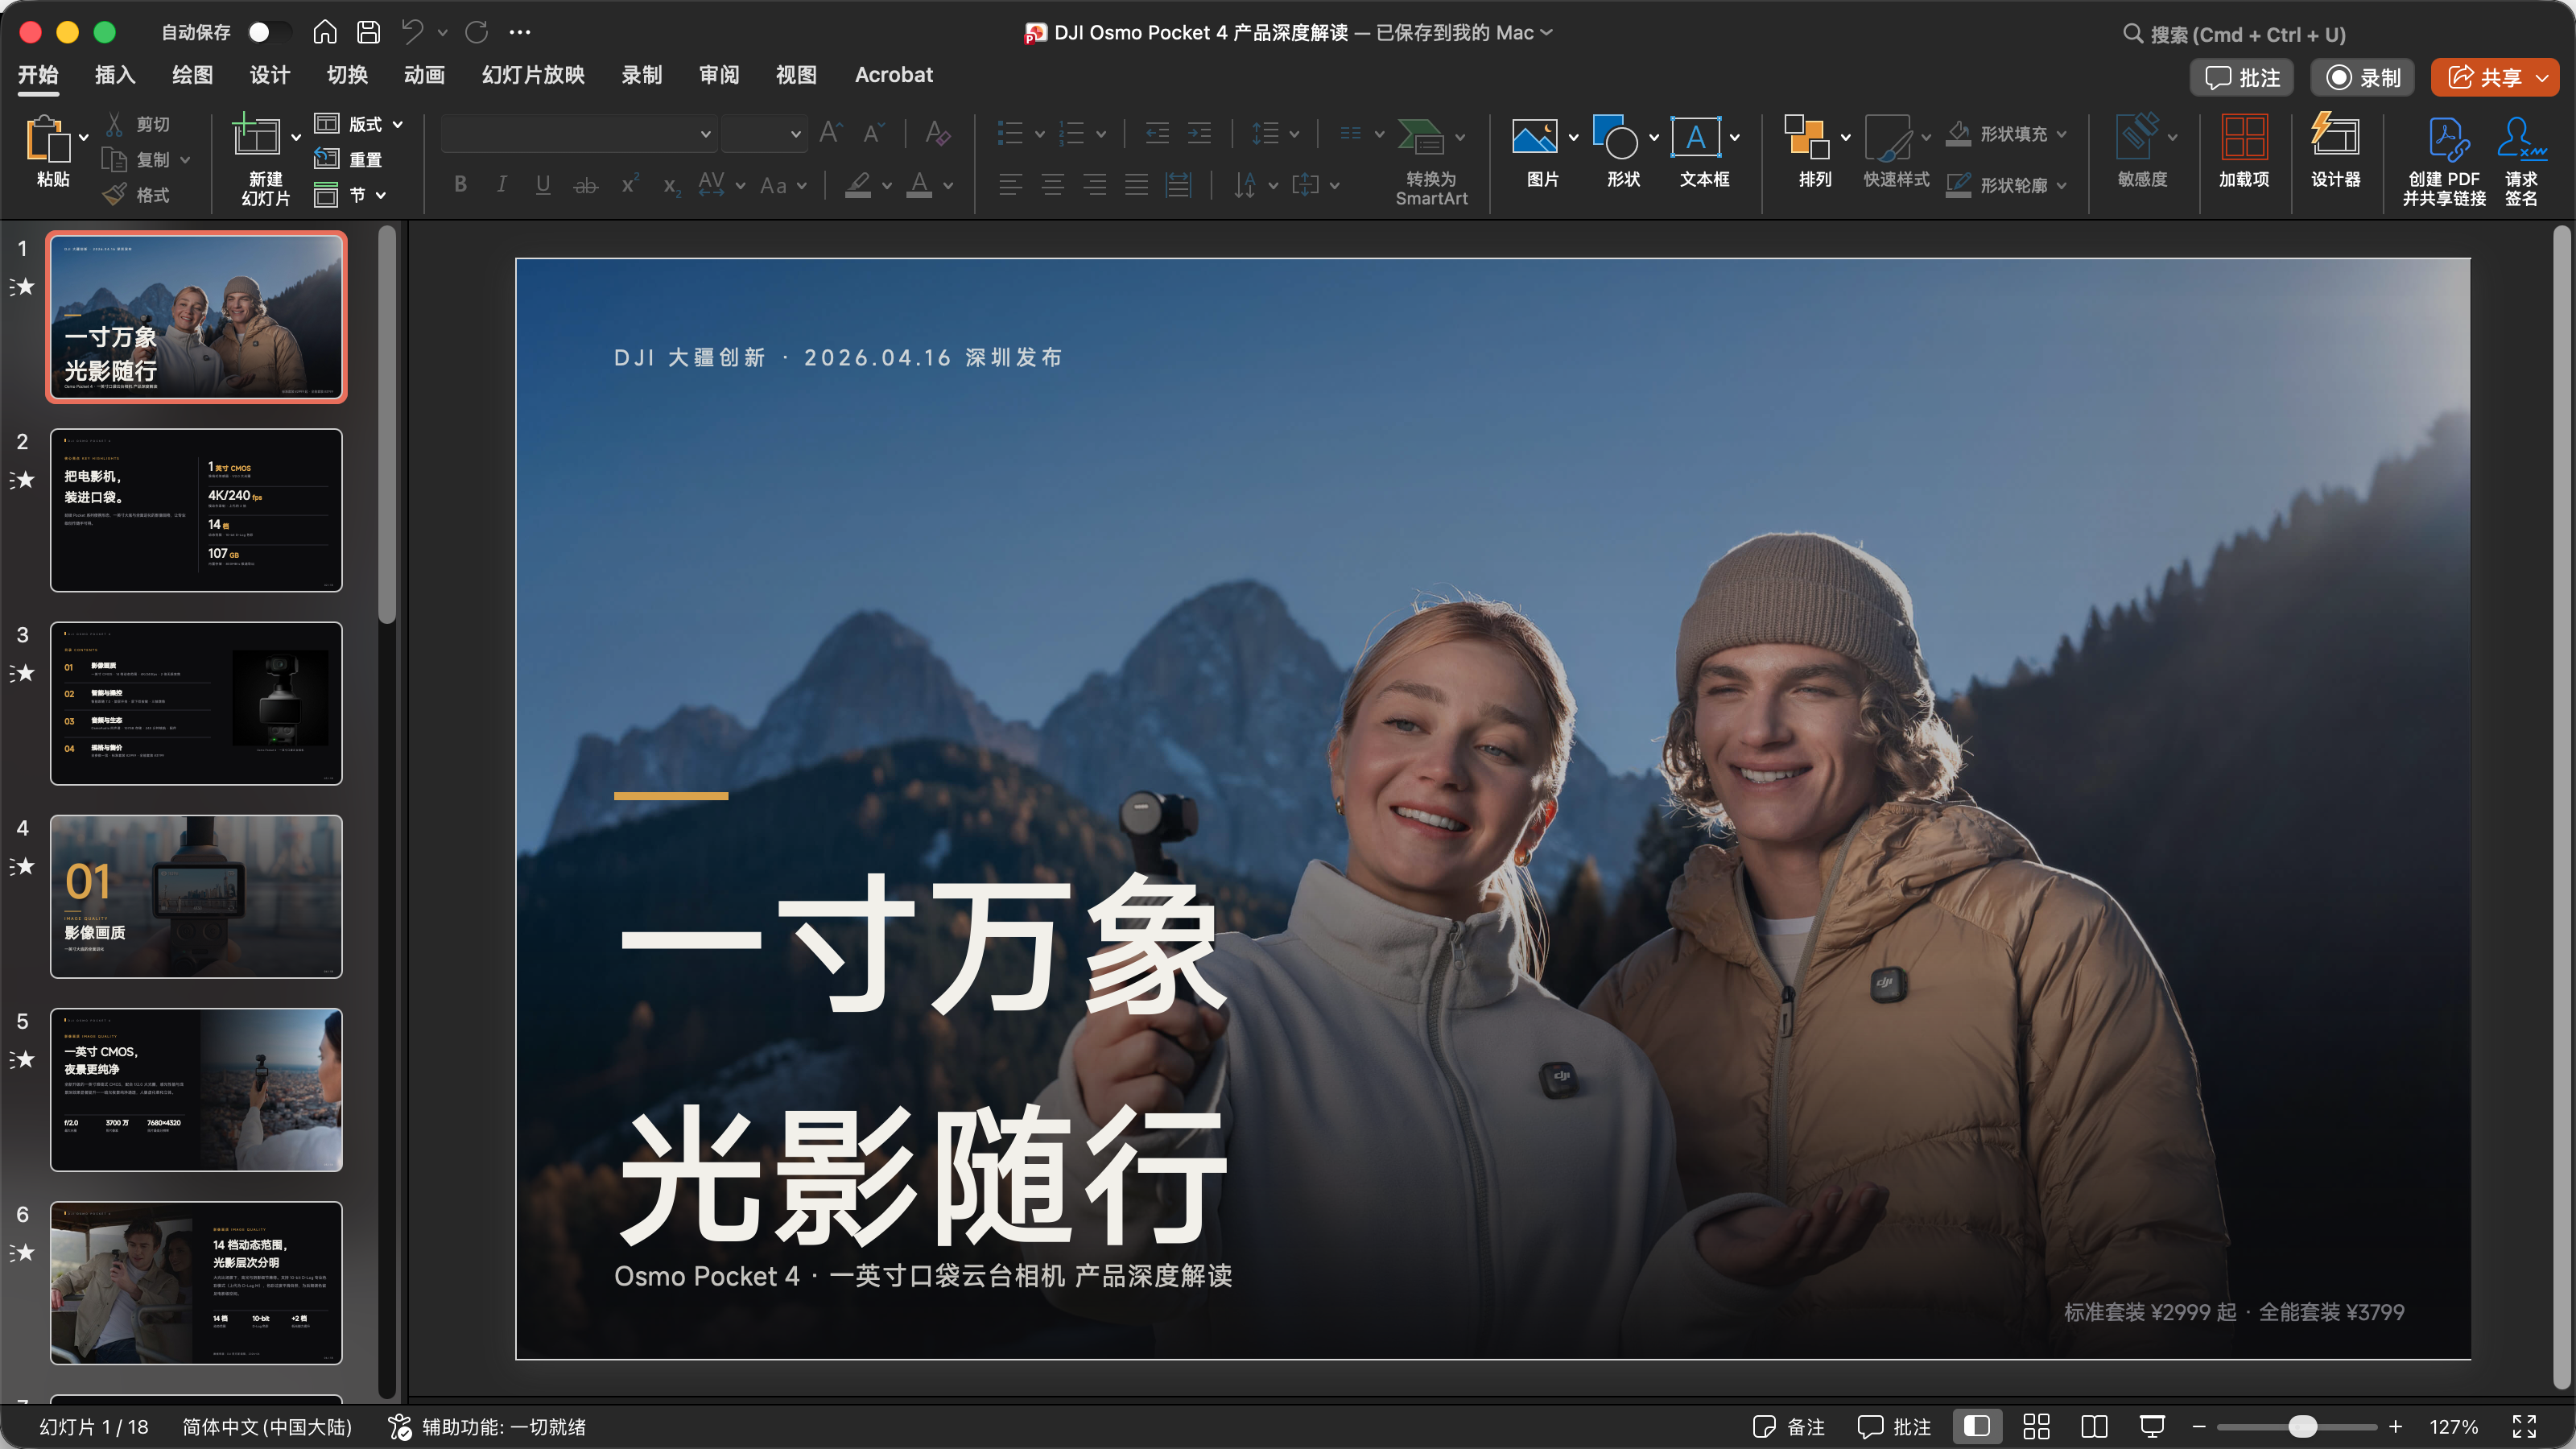Click the 批注 button at top right
Screen dimensions: 2576x1449
[x=2242, y=78]
